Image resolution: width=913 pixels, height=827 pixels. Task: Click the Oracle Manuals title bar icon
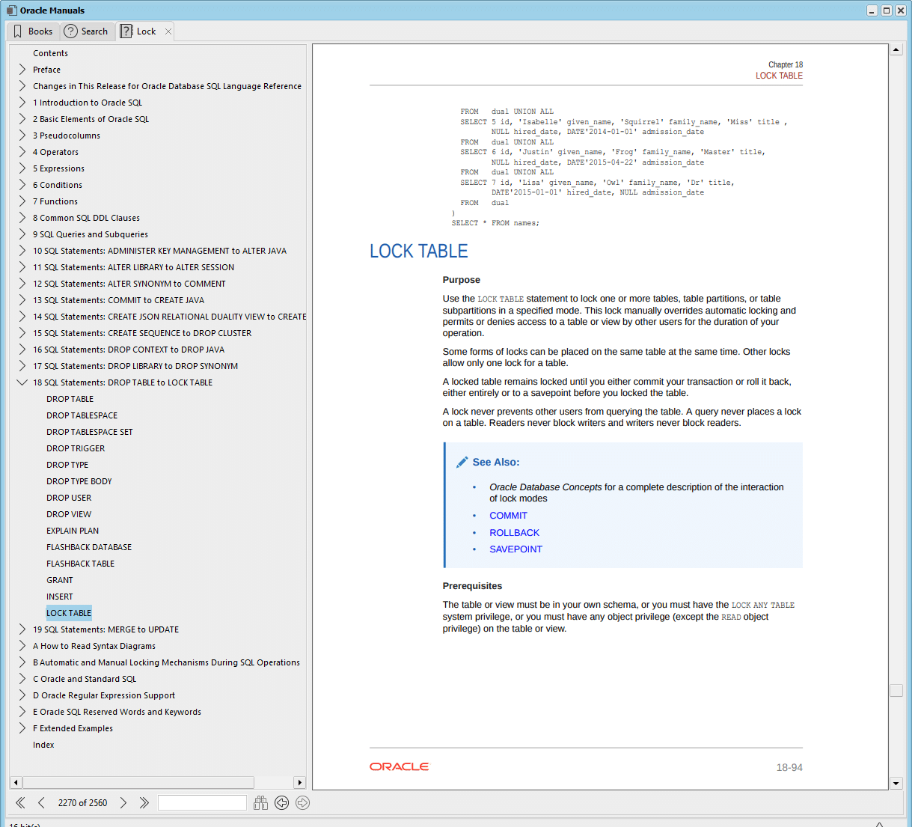[x=12, y=10]
